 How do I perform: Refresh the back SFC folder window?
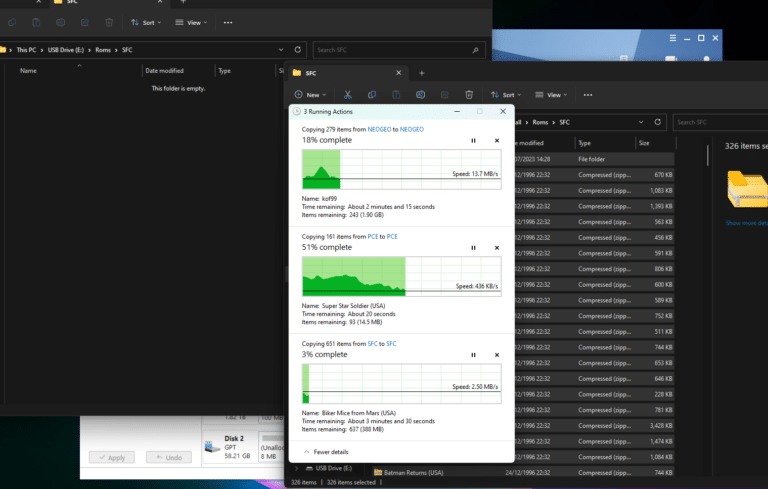298,49
